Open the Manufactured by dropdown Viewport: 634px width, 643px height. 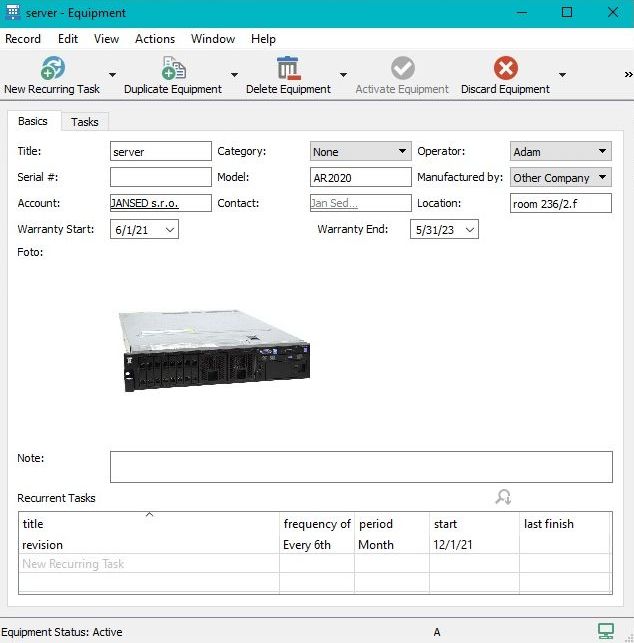[602, 178]
